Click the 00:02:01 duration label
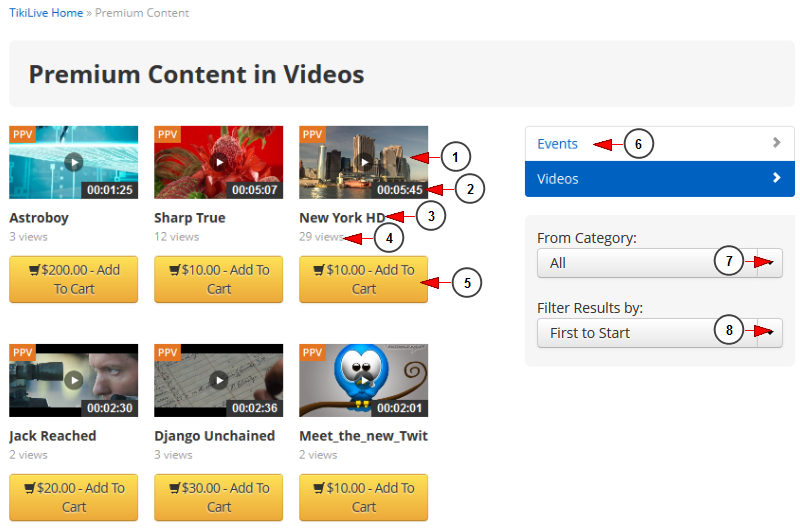The image size is (800, 532). (399, 408)
